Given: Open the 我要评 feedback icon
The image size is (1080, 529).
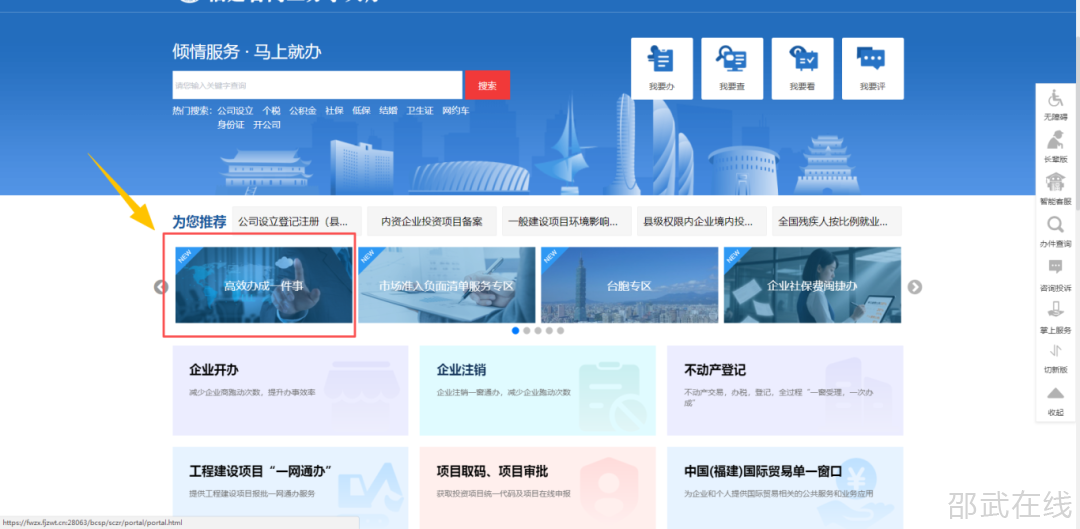Looking at the screenshot, I should point(872,68).
